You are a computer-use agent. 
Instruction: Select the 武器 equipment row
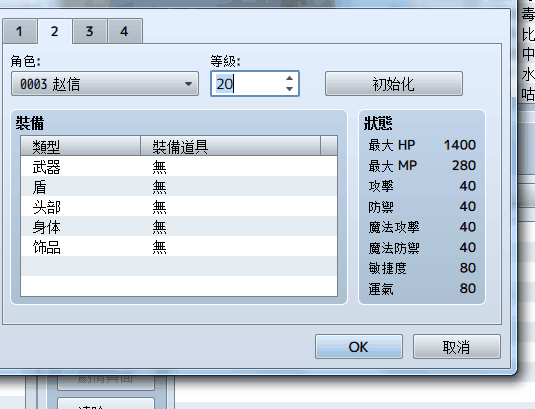[179, 166]
